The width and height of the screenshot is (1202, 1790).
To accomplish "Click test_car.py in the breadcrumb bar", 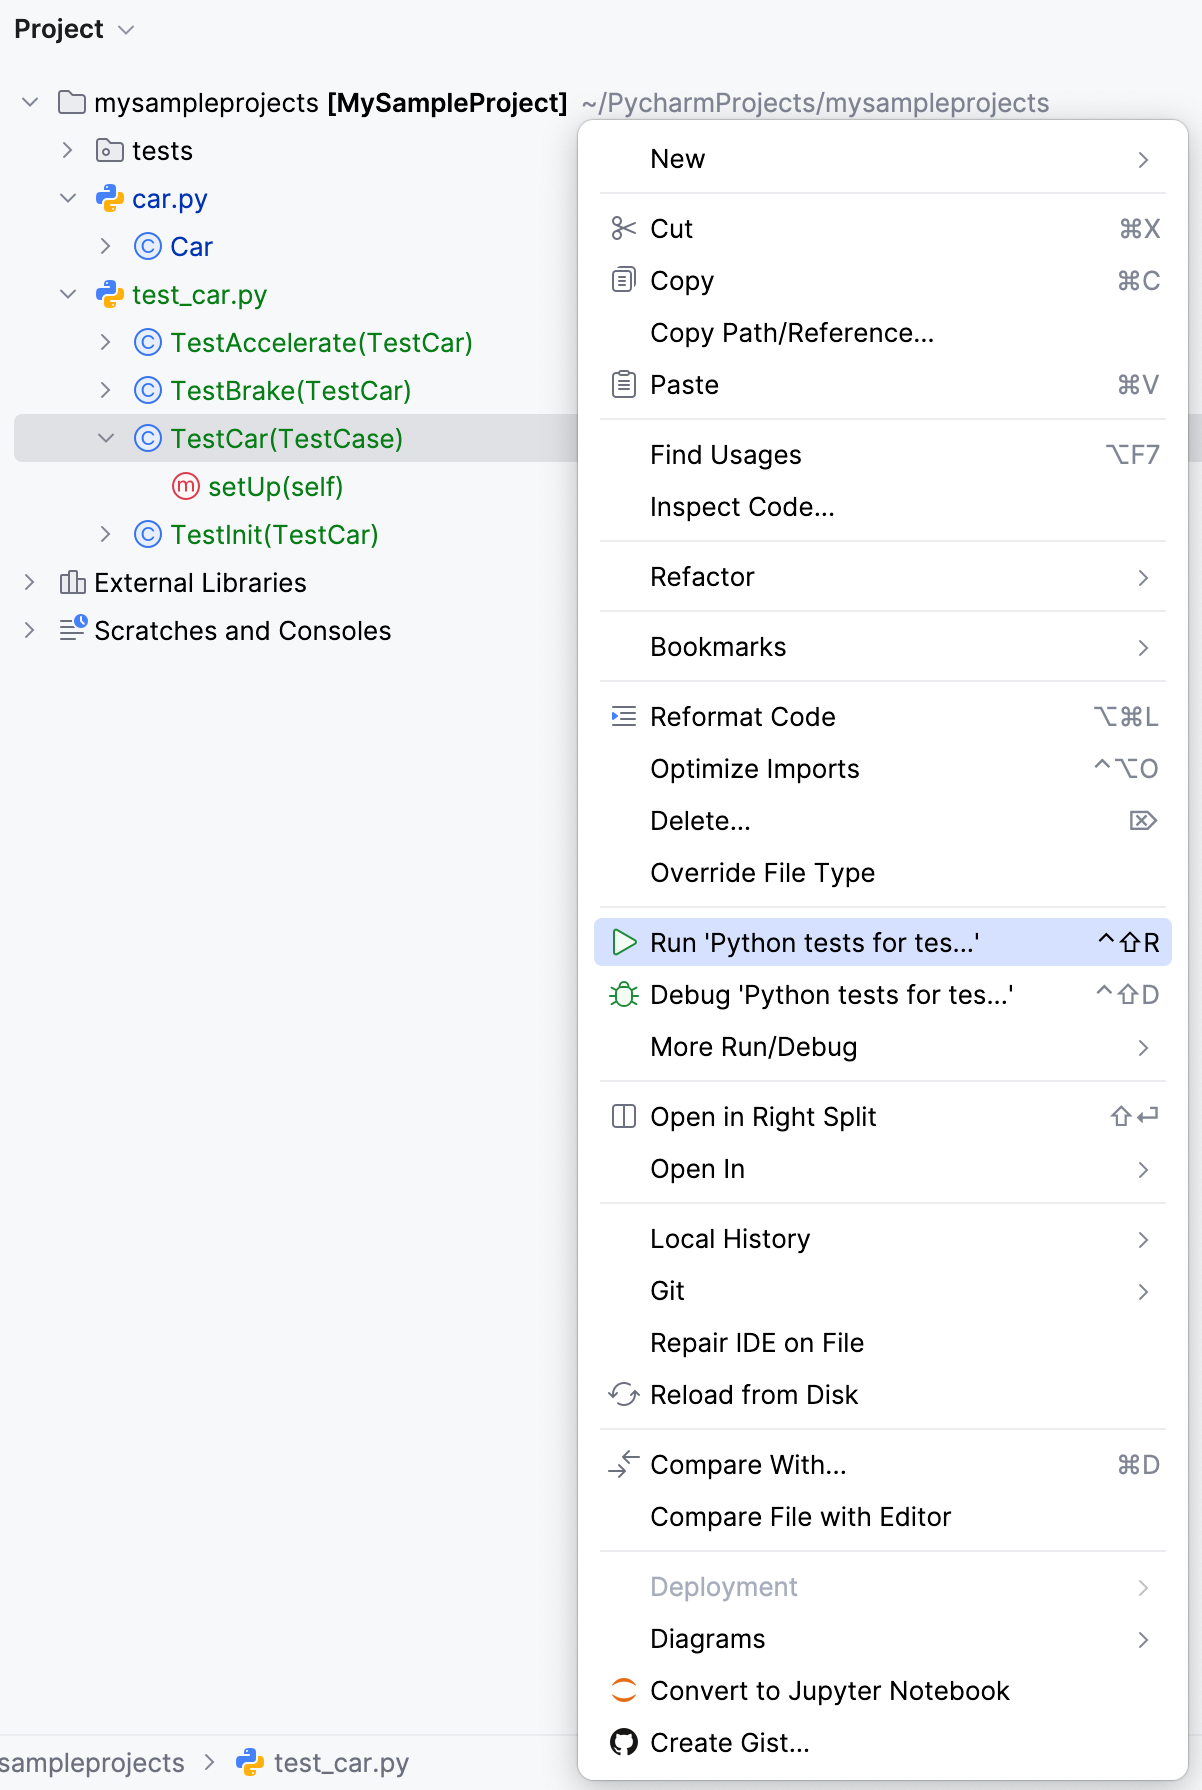I will 340,1762.
